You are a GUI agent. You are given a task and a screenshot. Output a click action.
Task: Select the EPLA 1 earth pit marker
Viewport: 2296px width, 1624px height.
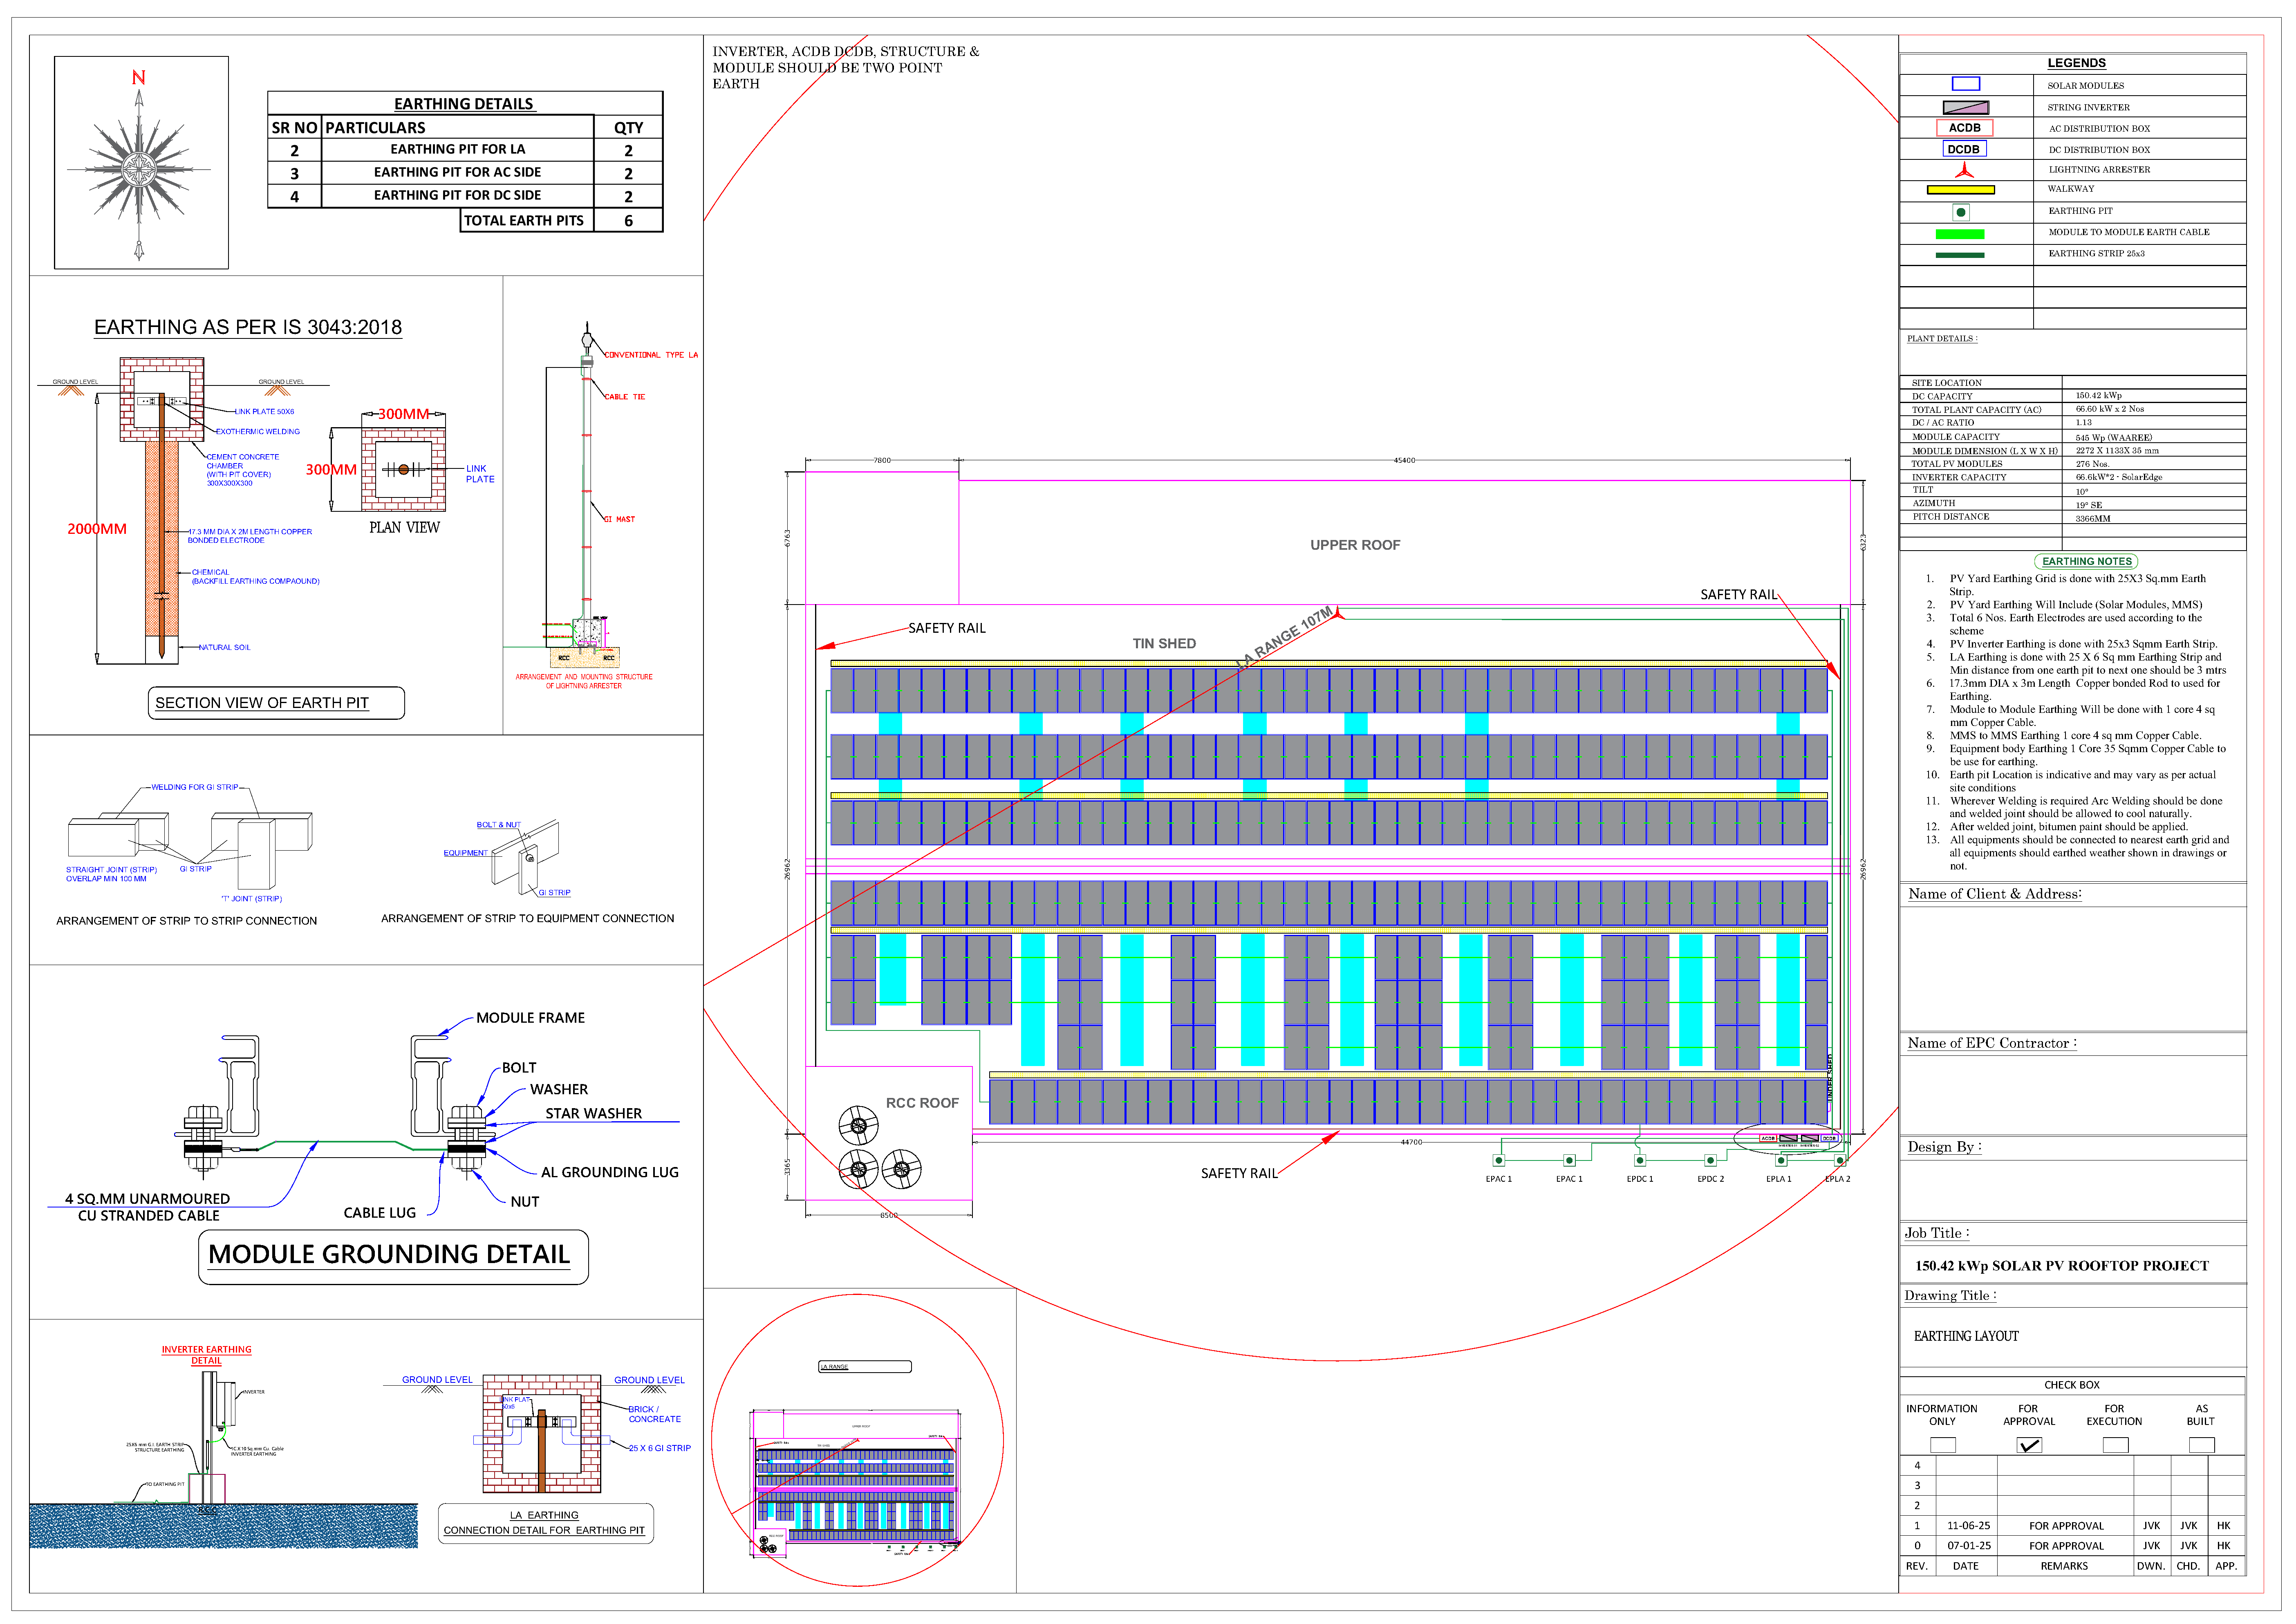click(x=1781, y=1160)
